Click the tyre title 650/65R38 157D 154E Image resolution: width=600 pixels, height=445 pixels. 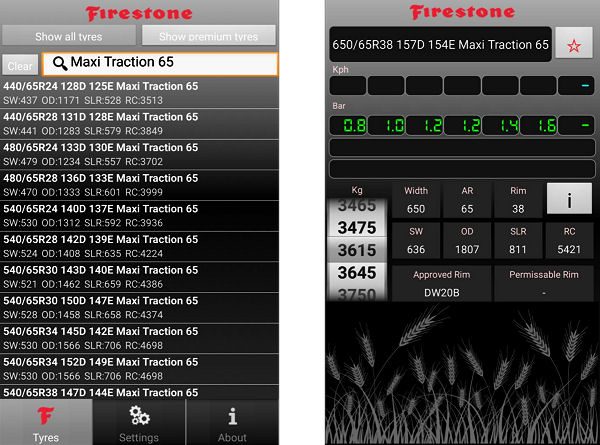coord(440,44)
